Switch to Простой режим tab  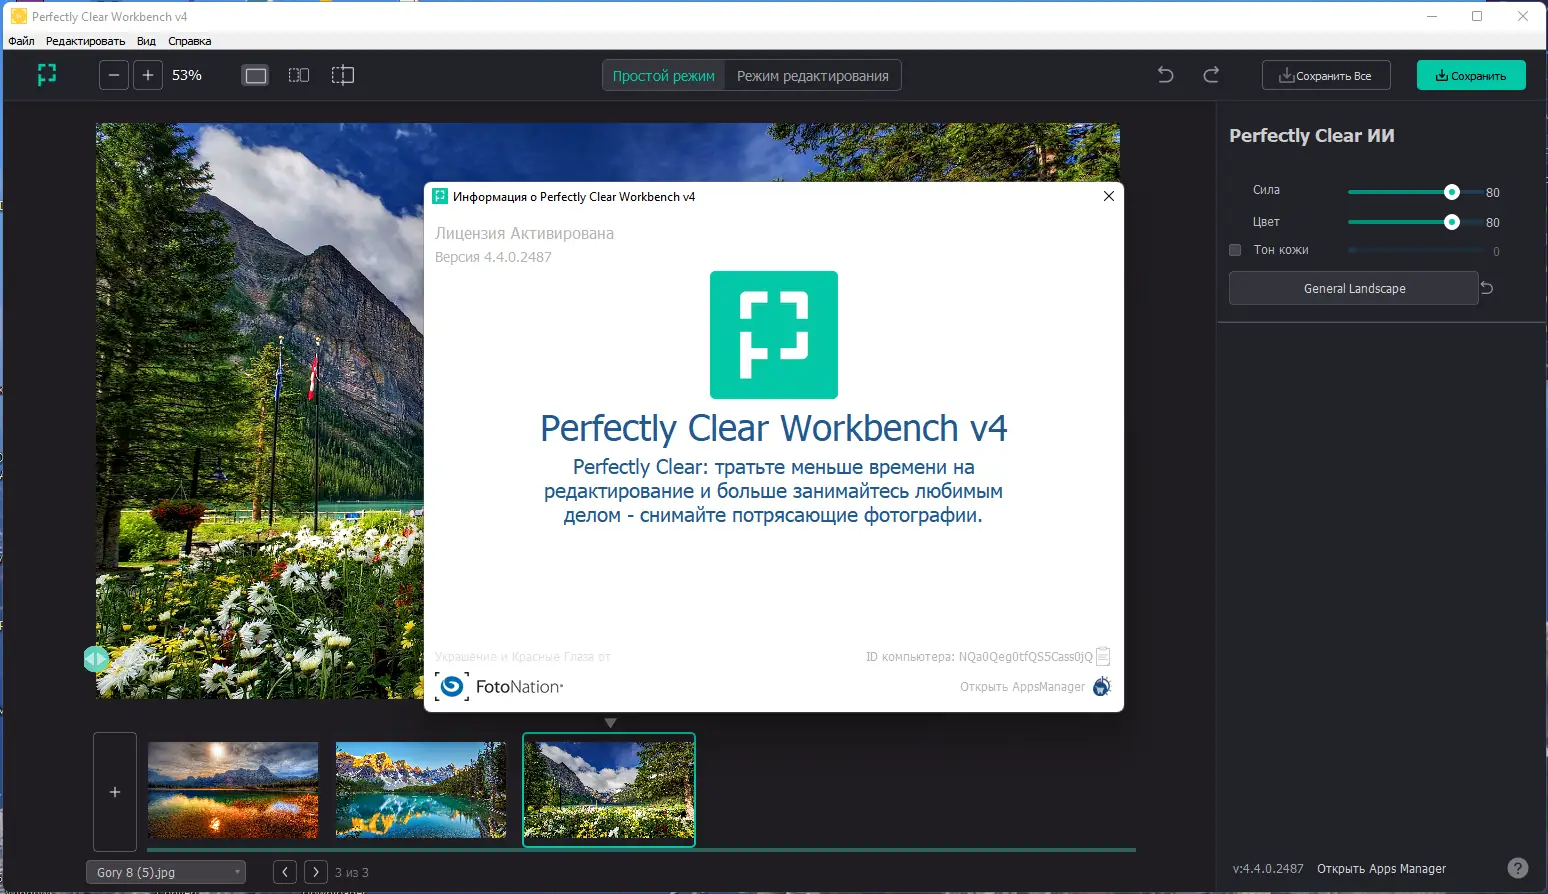[x=664, y=76]
